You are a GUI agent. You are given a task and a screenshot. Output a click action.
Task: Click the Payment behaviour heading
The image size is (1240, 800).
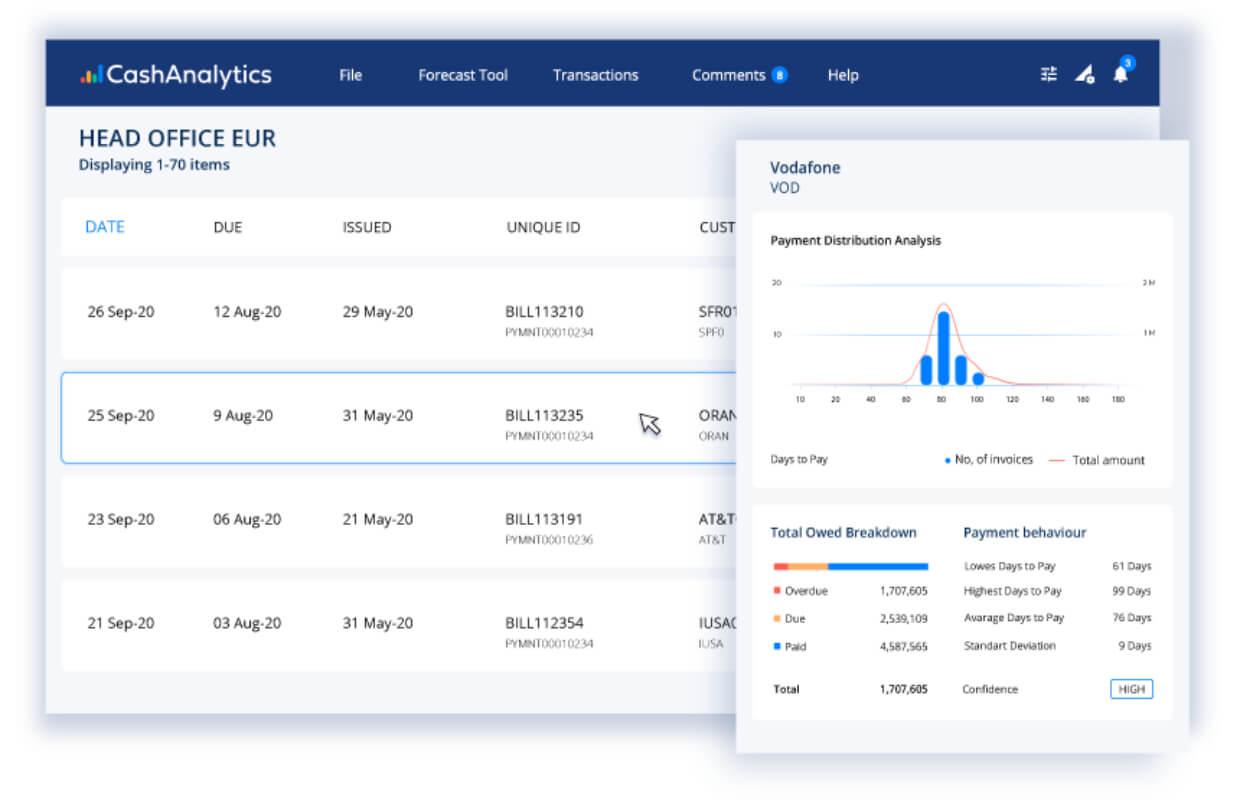(x=1025, y=533)
